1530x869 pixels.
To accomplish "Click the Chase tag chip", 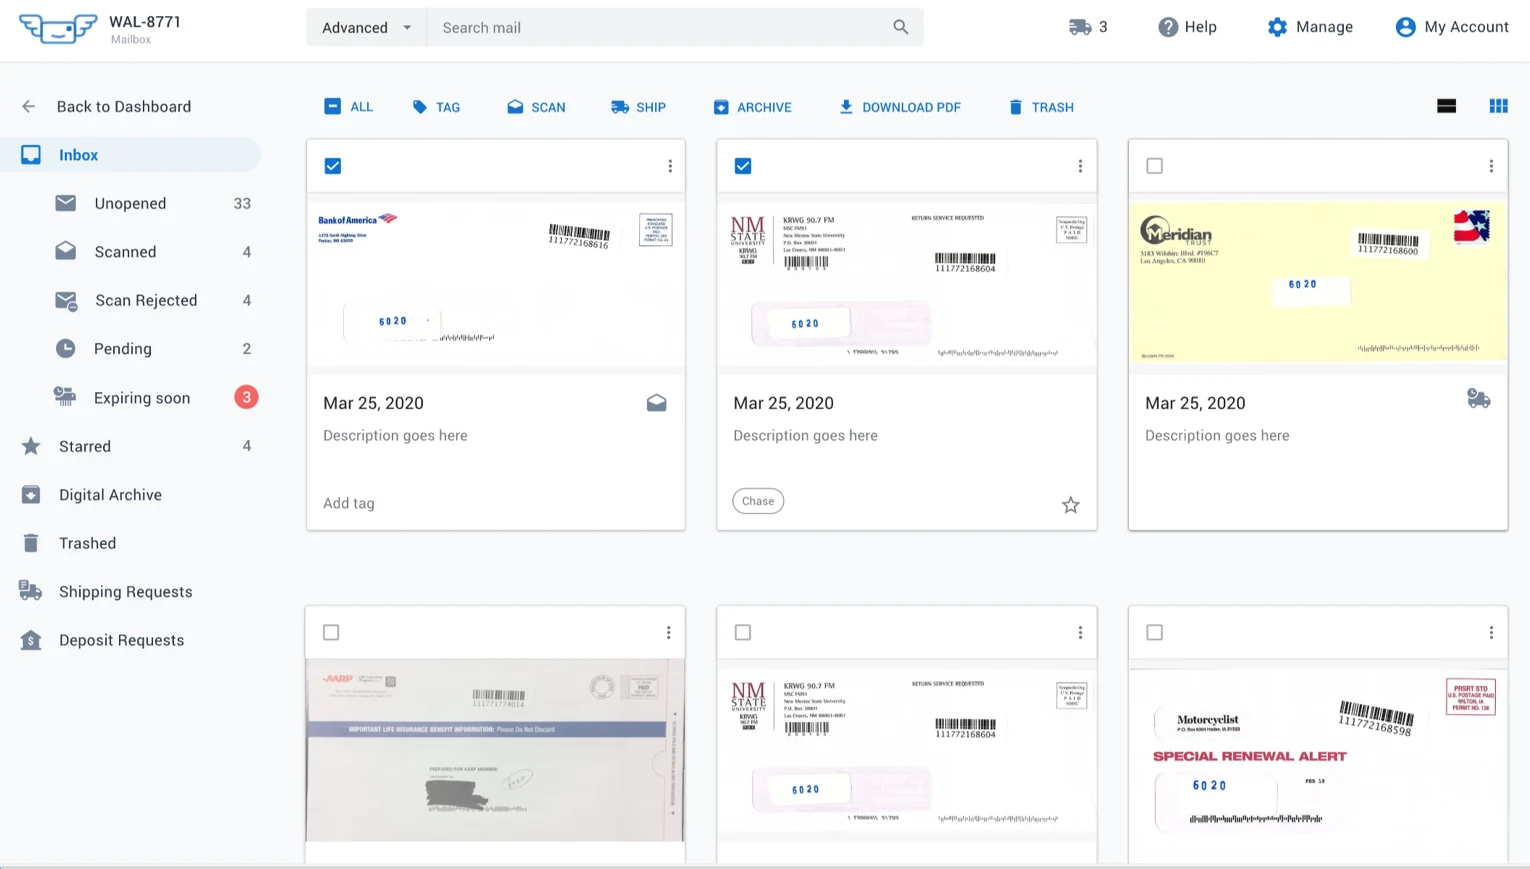I will pos(758,501).
